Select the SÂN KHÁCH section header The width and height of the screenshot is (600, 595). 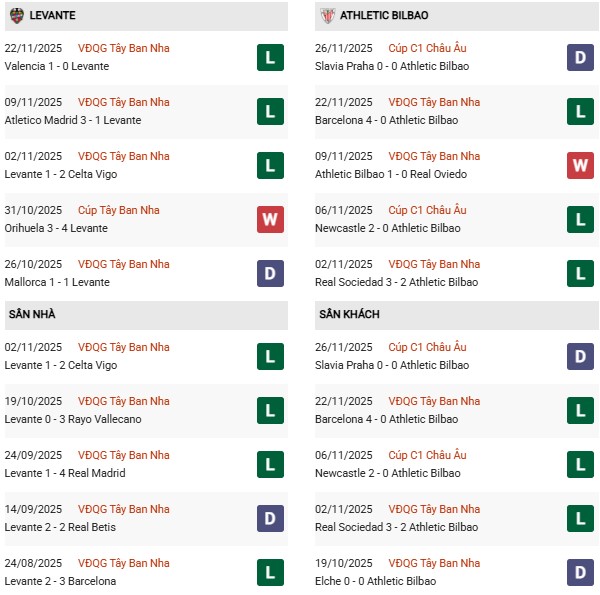[x=349, y=315]
